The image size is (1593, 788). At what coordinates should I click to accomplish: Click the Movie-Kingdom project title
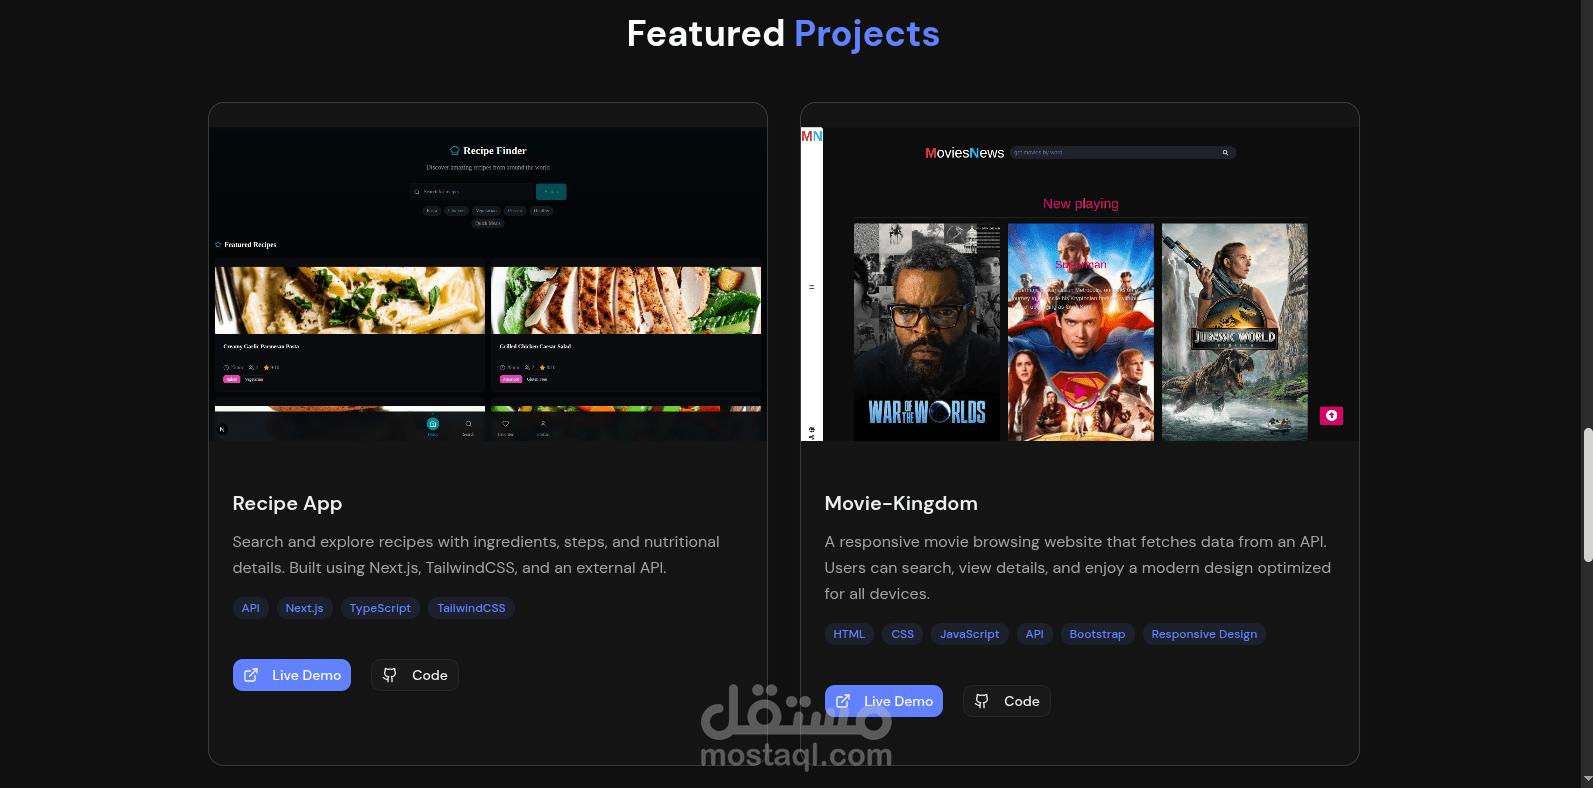tap(901, 503)
